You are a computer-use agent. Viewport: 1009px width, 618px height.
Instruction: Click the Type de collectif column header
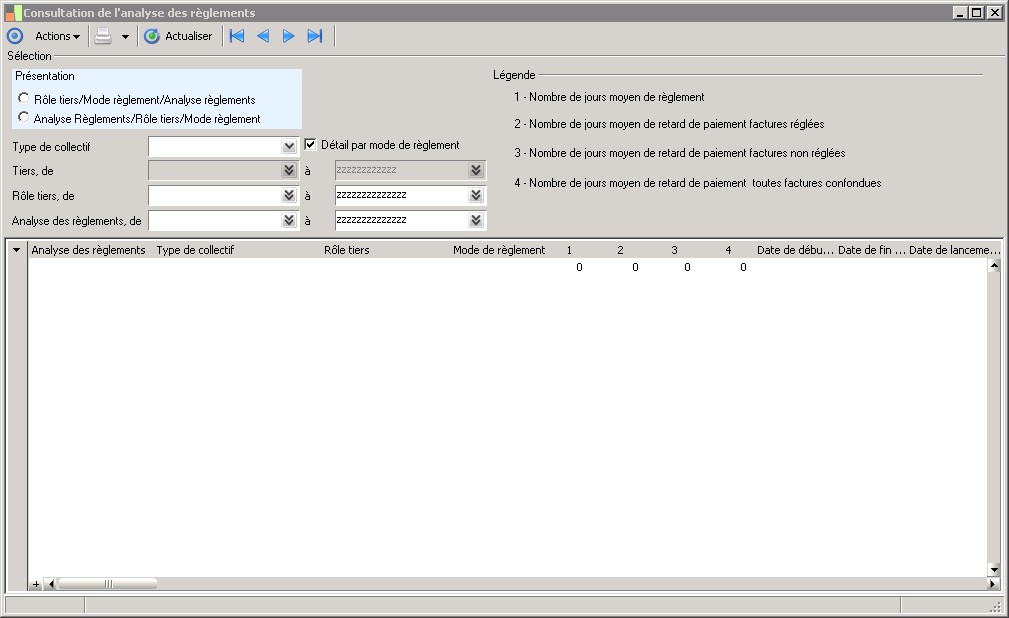click(195, 250)
